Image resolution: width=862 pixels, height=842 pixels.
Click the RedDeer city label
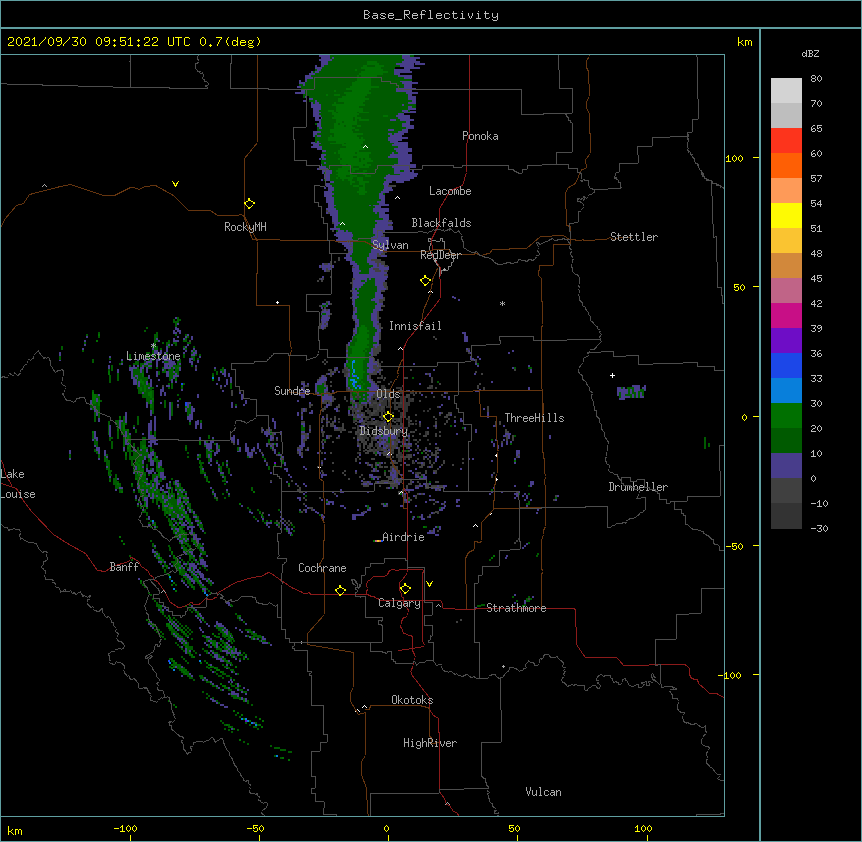[x=440, y=255]
